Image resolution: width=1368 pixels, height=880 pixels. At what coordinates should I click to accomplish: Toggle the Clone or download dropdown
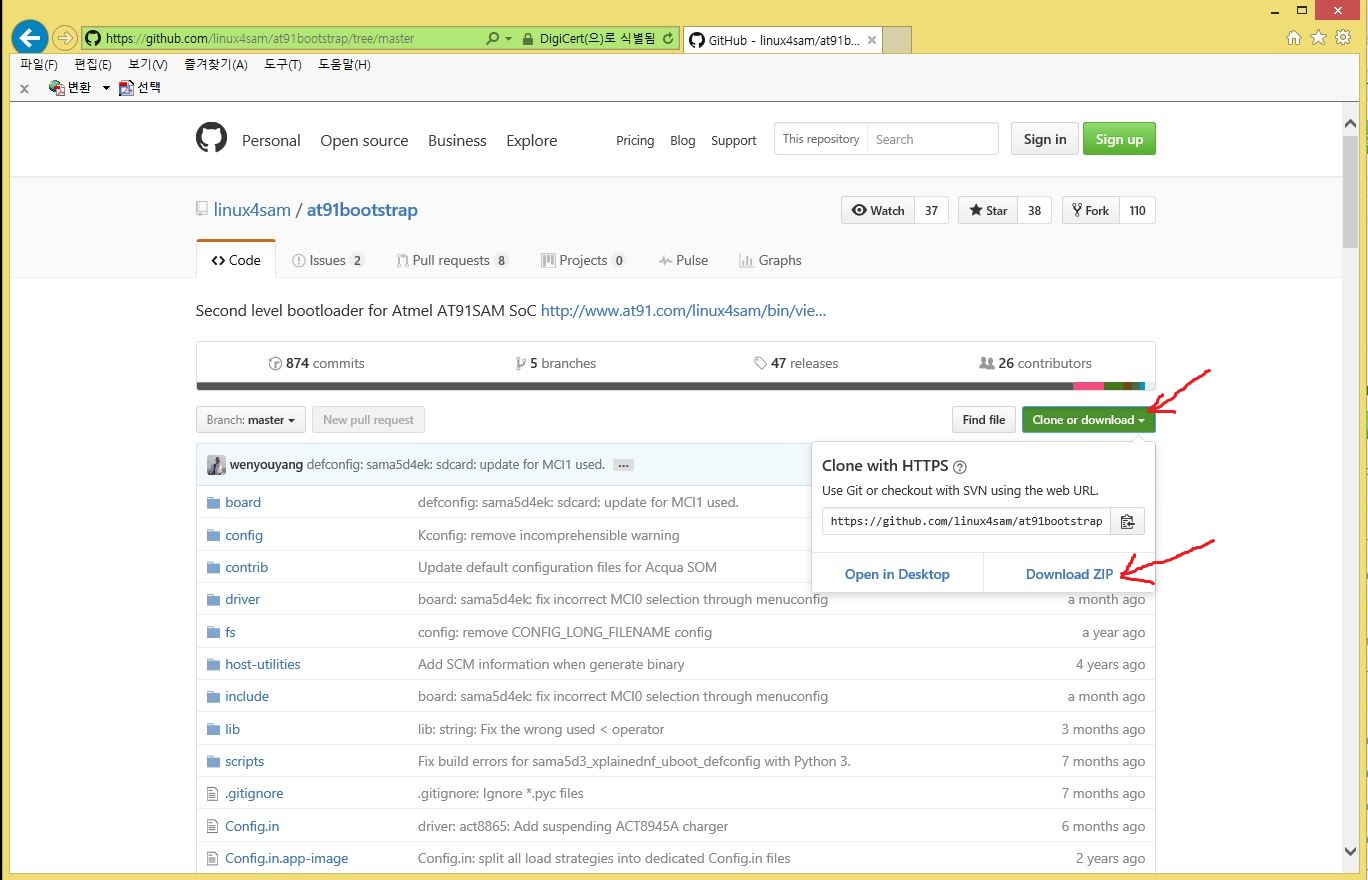(1088, 420)
